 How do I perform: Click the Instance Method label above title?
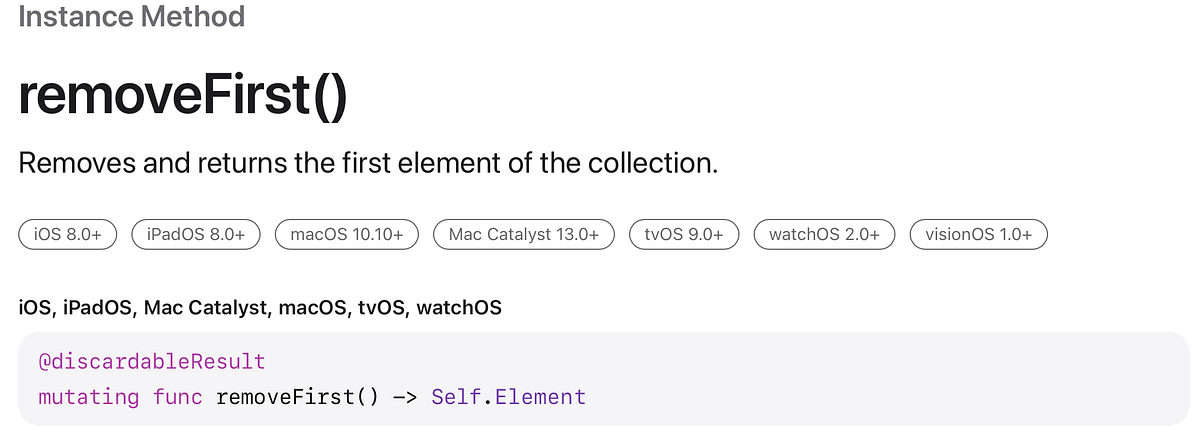[x=131, y=17]
